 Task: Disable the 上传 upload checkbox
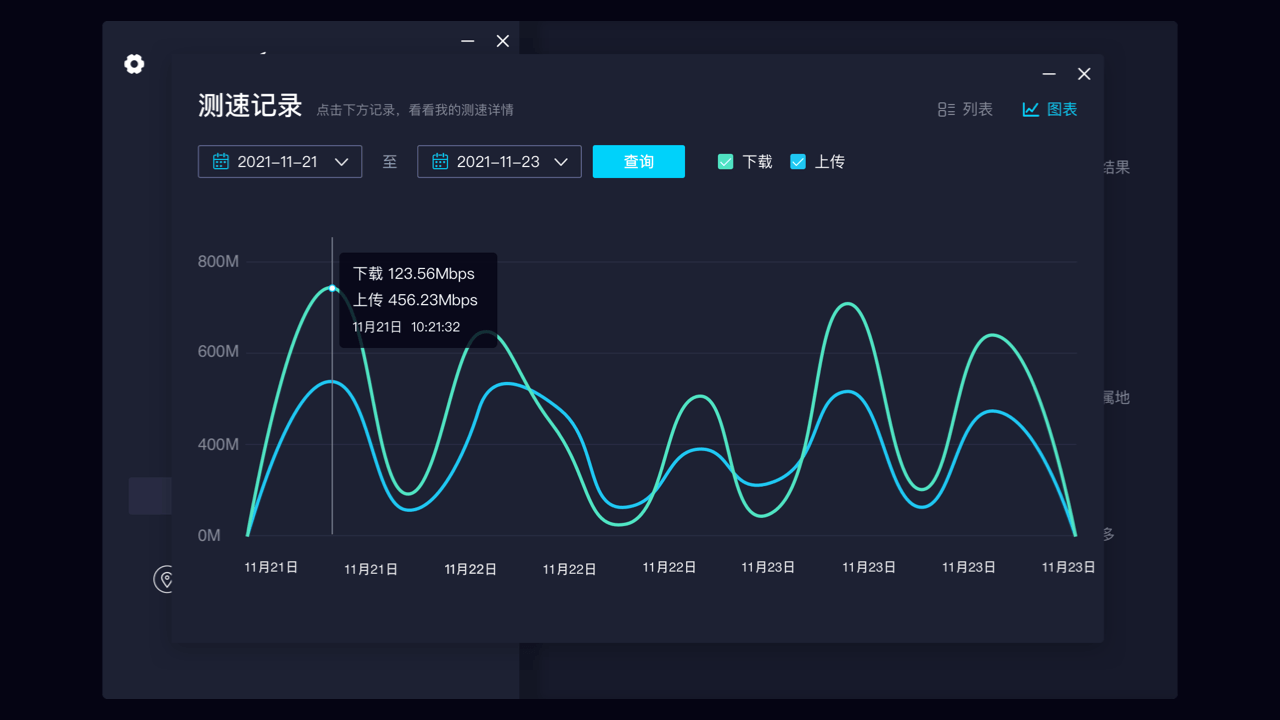pyautogui.click(x=798, y=161)
